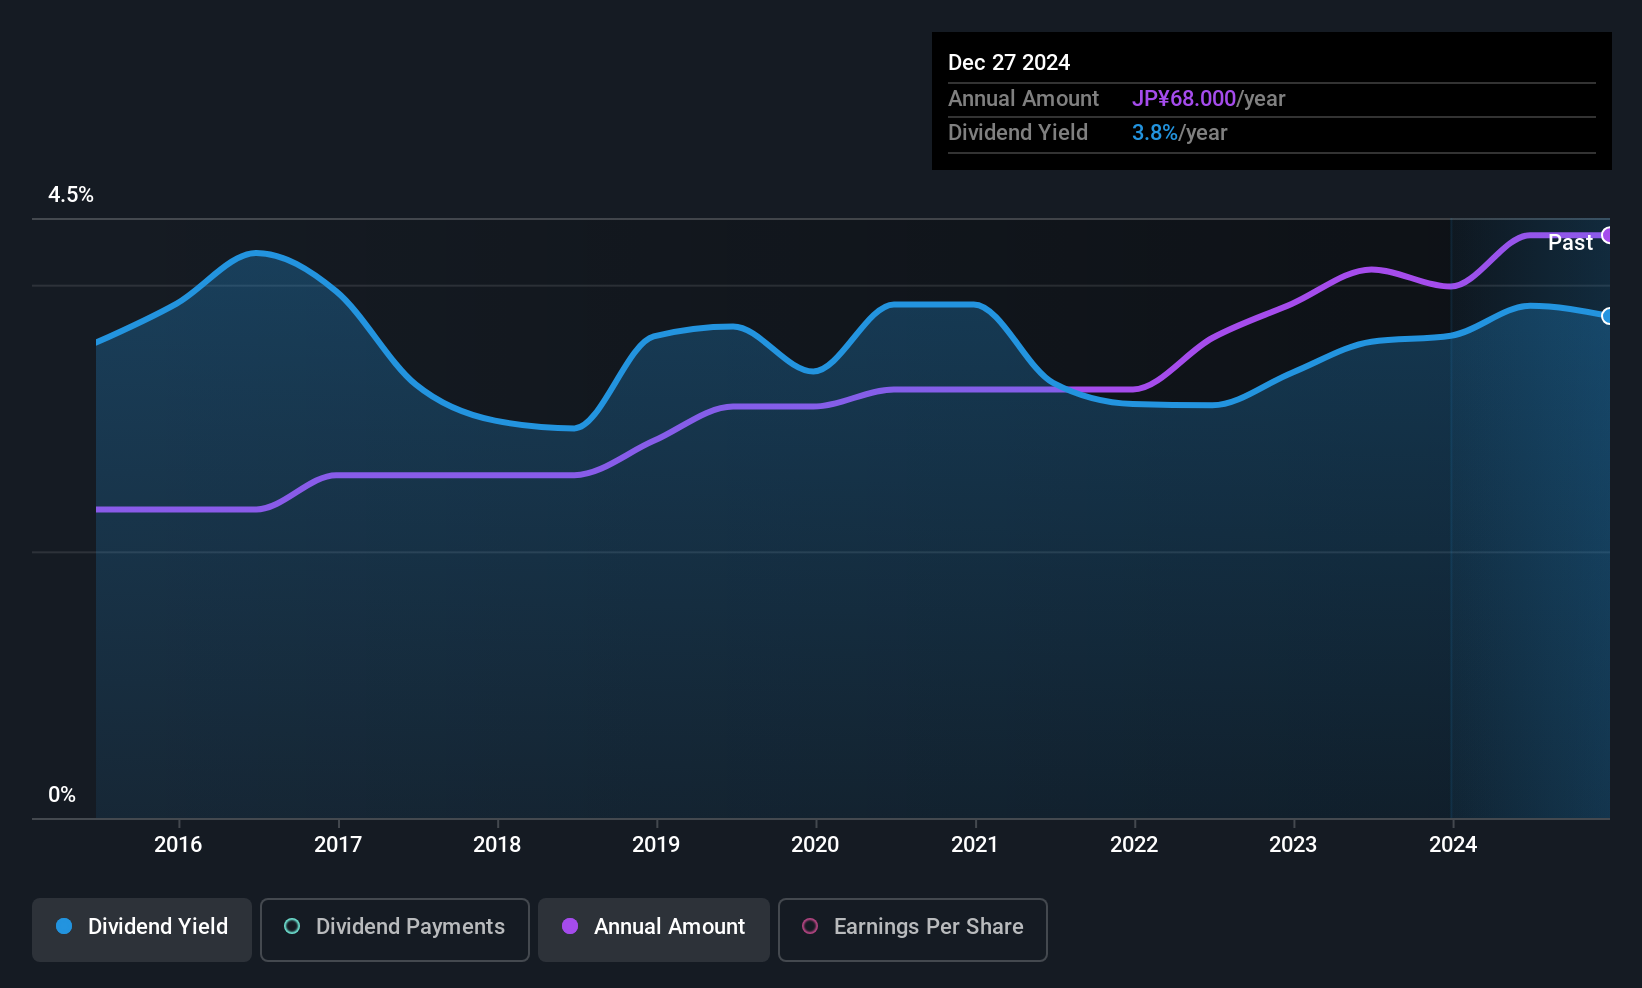1642x988 pixels.
Task: Click the blue Dividend Yield endpoint marker
Action: (x=1608, y=316)
